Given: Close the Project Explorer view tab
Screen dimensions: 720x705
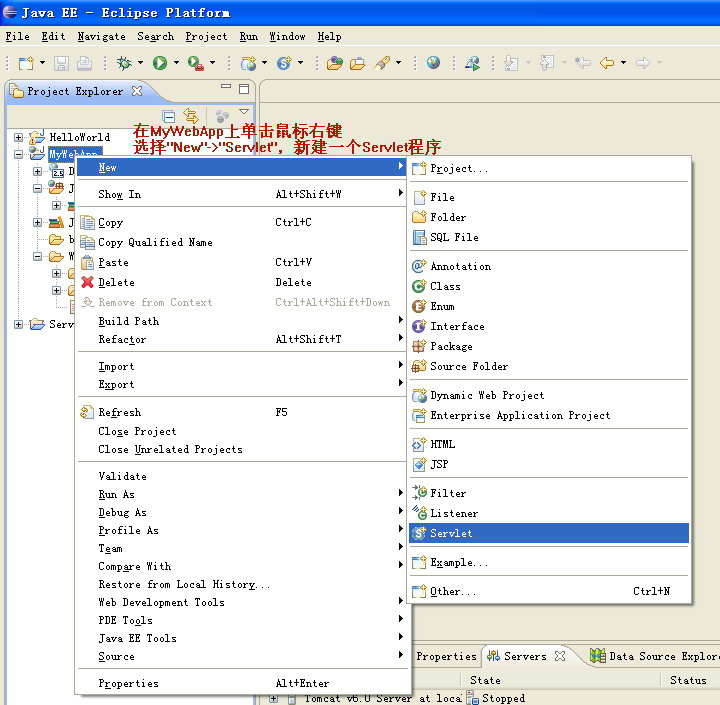Looking at the screenshot, I should [x=137, y=91].
